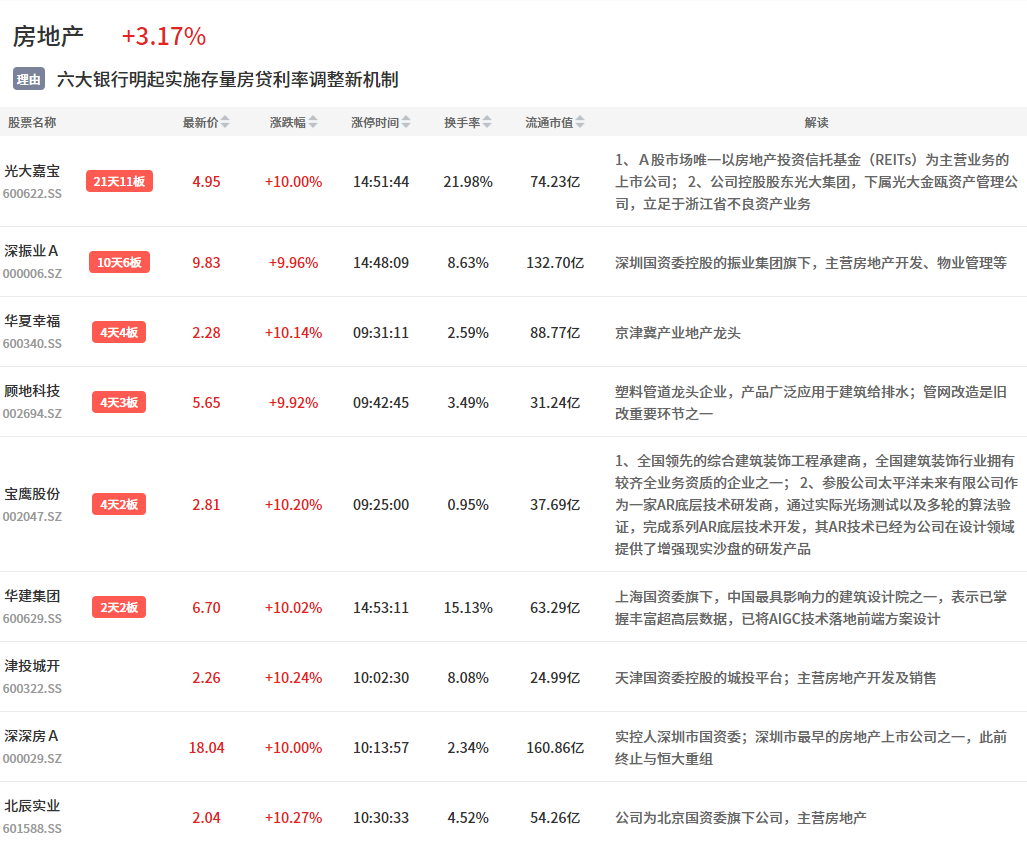
Task: Sort by 涨停时间 column arrow icon
Action: click(406, 122)
